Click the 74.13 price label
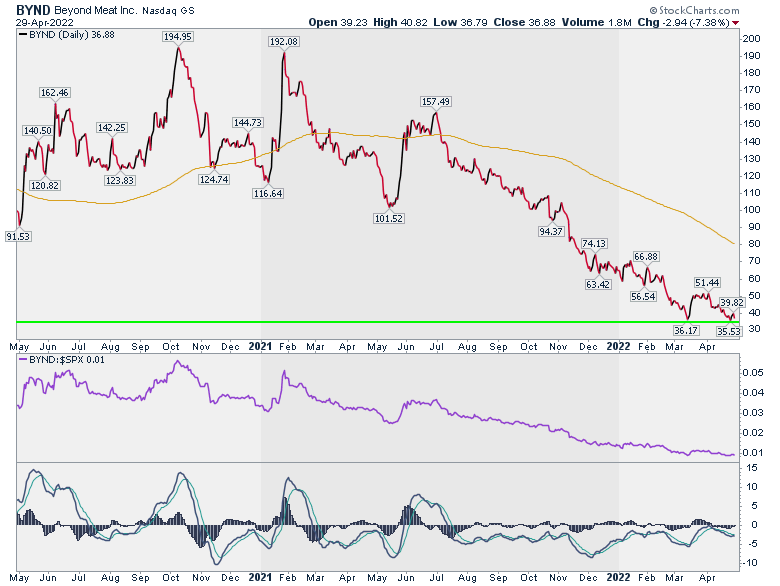 coord(594,244)
